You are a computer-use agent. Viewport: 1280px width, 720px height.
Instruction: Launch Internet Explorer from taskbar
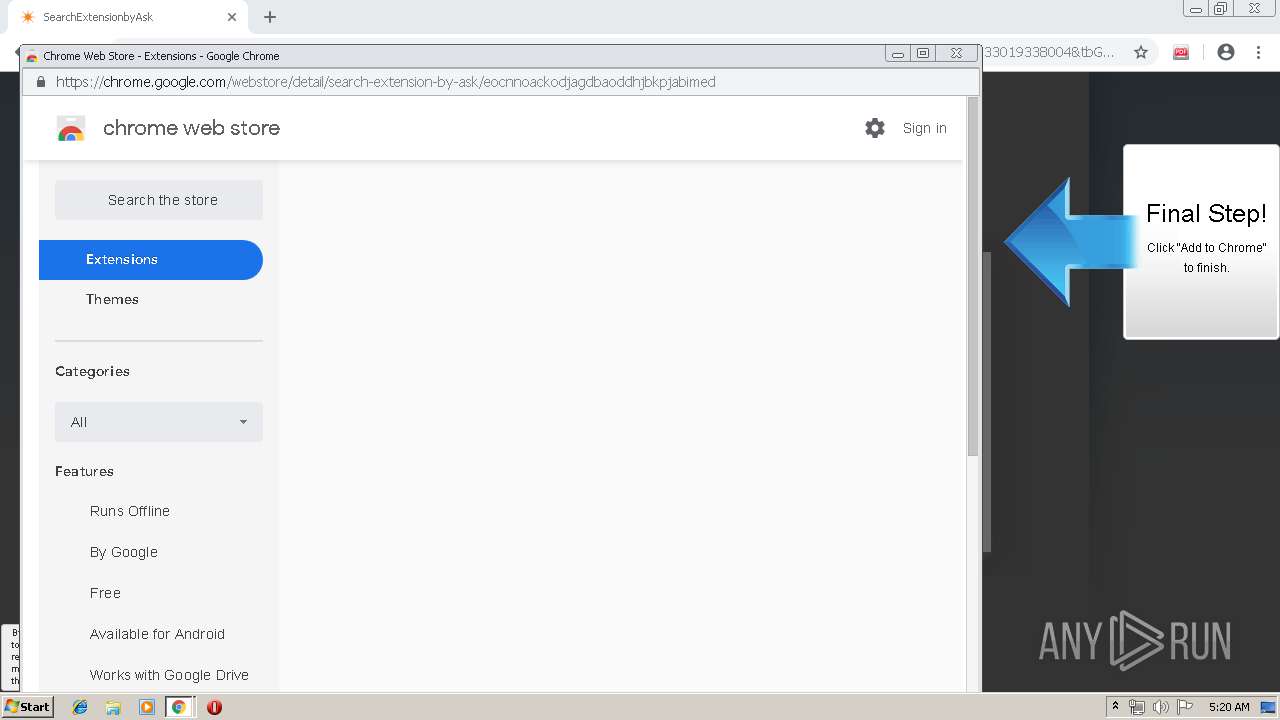(80, 707)
